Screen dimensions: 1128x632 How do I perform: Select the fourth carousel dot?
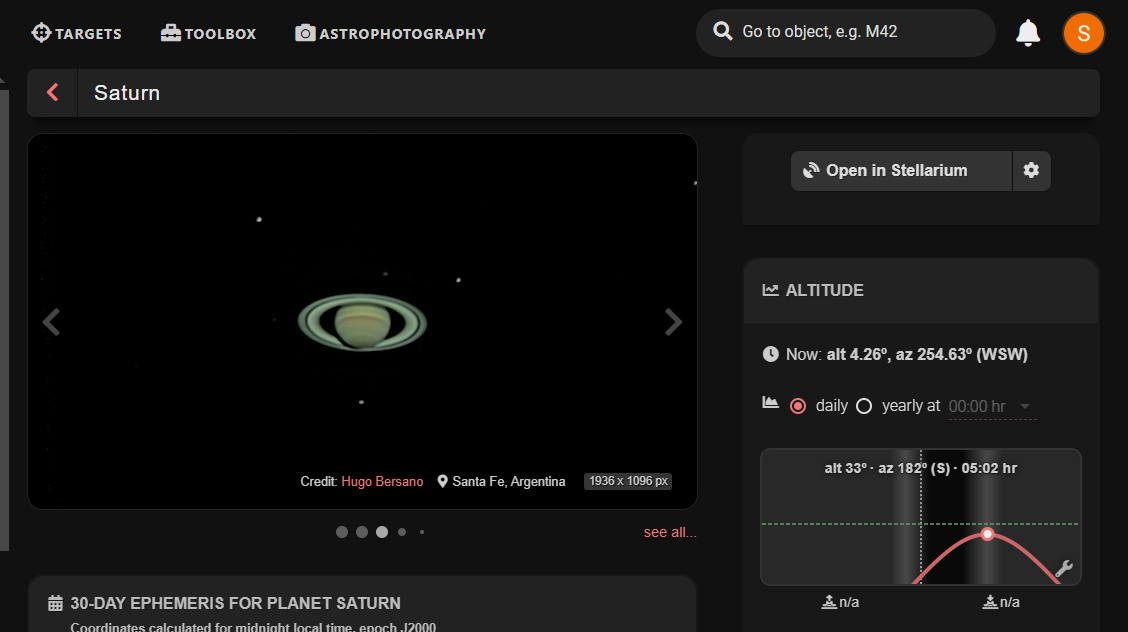coord(402,532)
